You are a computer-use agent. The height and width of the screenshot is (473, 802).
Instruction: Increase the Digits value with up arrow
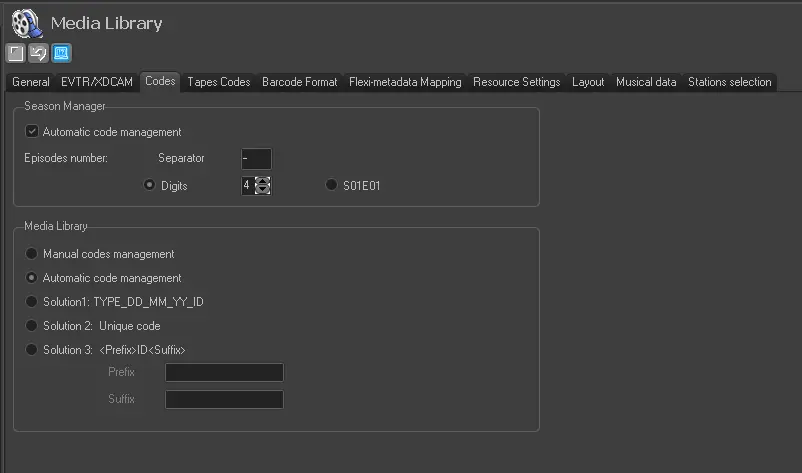[x=263, y=180]
